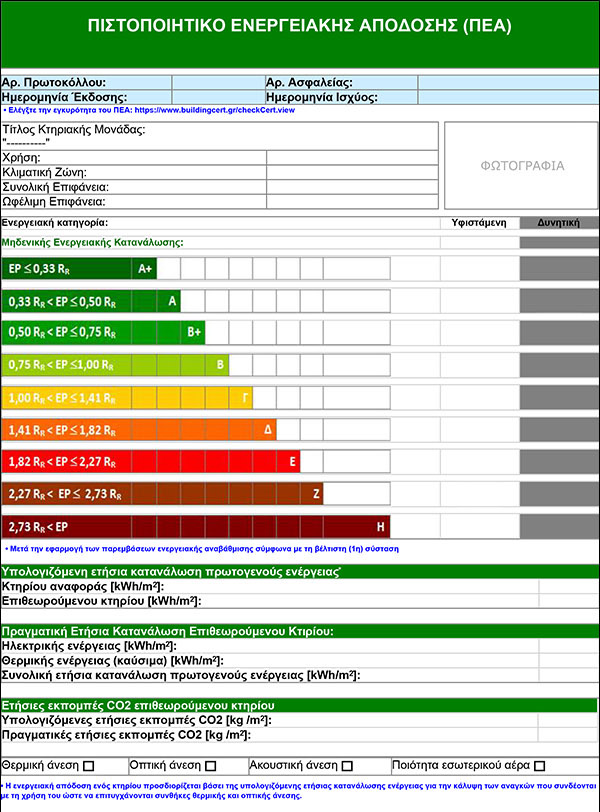Click the Μετά την εφαρμογή των παρεμβάσεων note
The image size is (600, 812).
202,549
